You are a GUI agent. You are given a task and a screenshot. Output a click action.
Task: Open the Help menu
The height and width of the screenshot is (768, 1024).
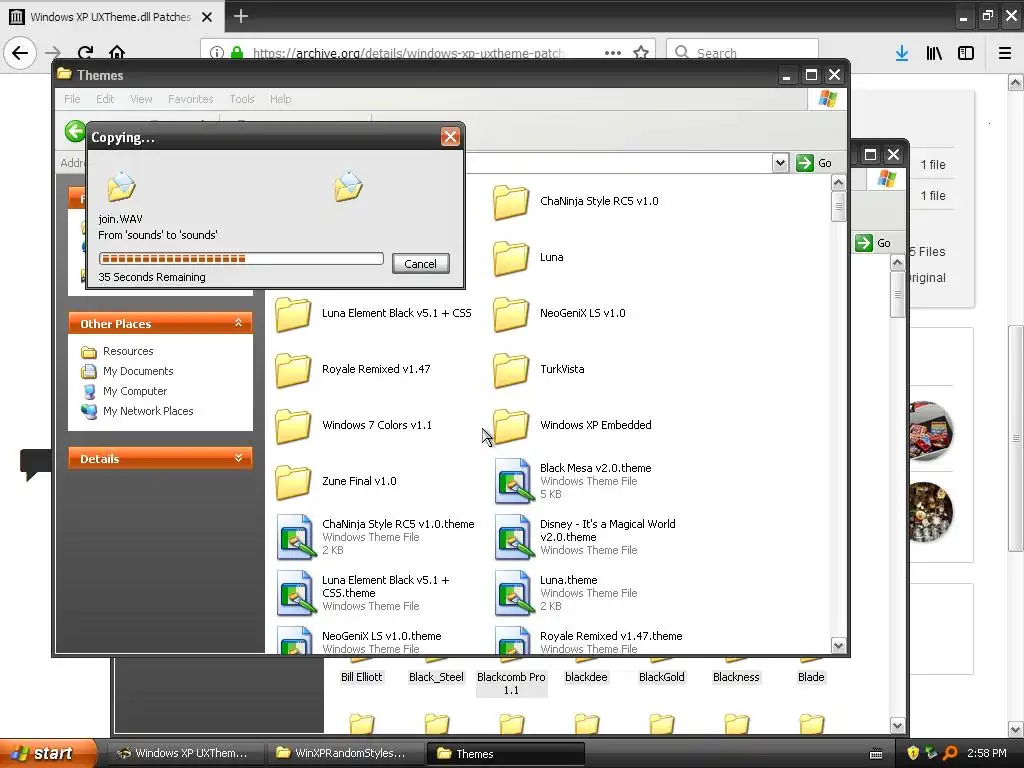281,99
